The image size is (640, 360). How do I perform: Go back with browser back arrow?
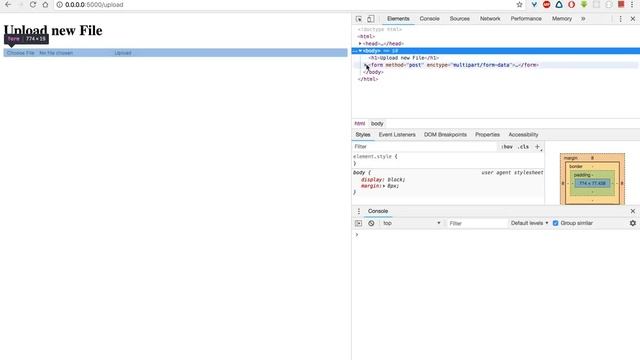click(x=8, y=4)
